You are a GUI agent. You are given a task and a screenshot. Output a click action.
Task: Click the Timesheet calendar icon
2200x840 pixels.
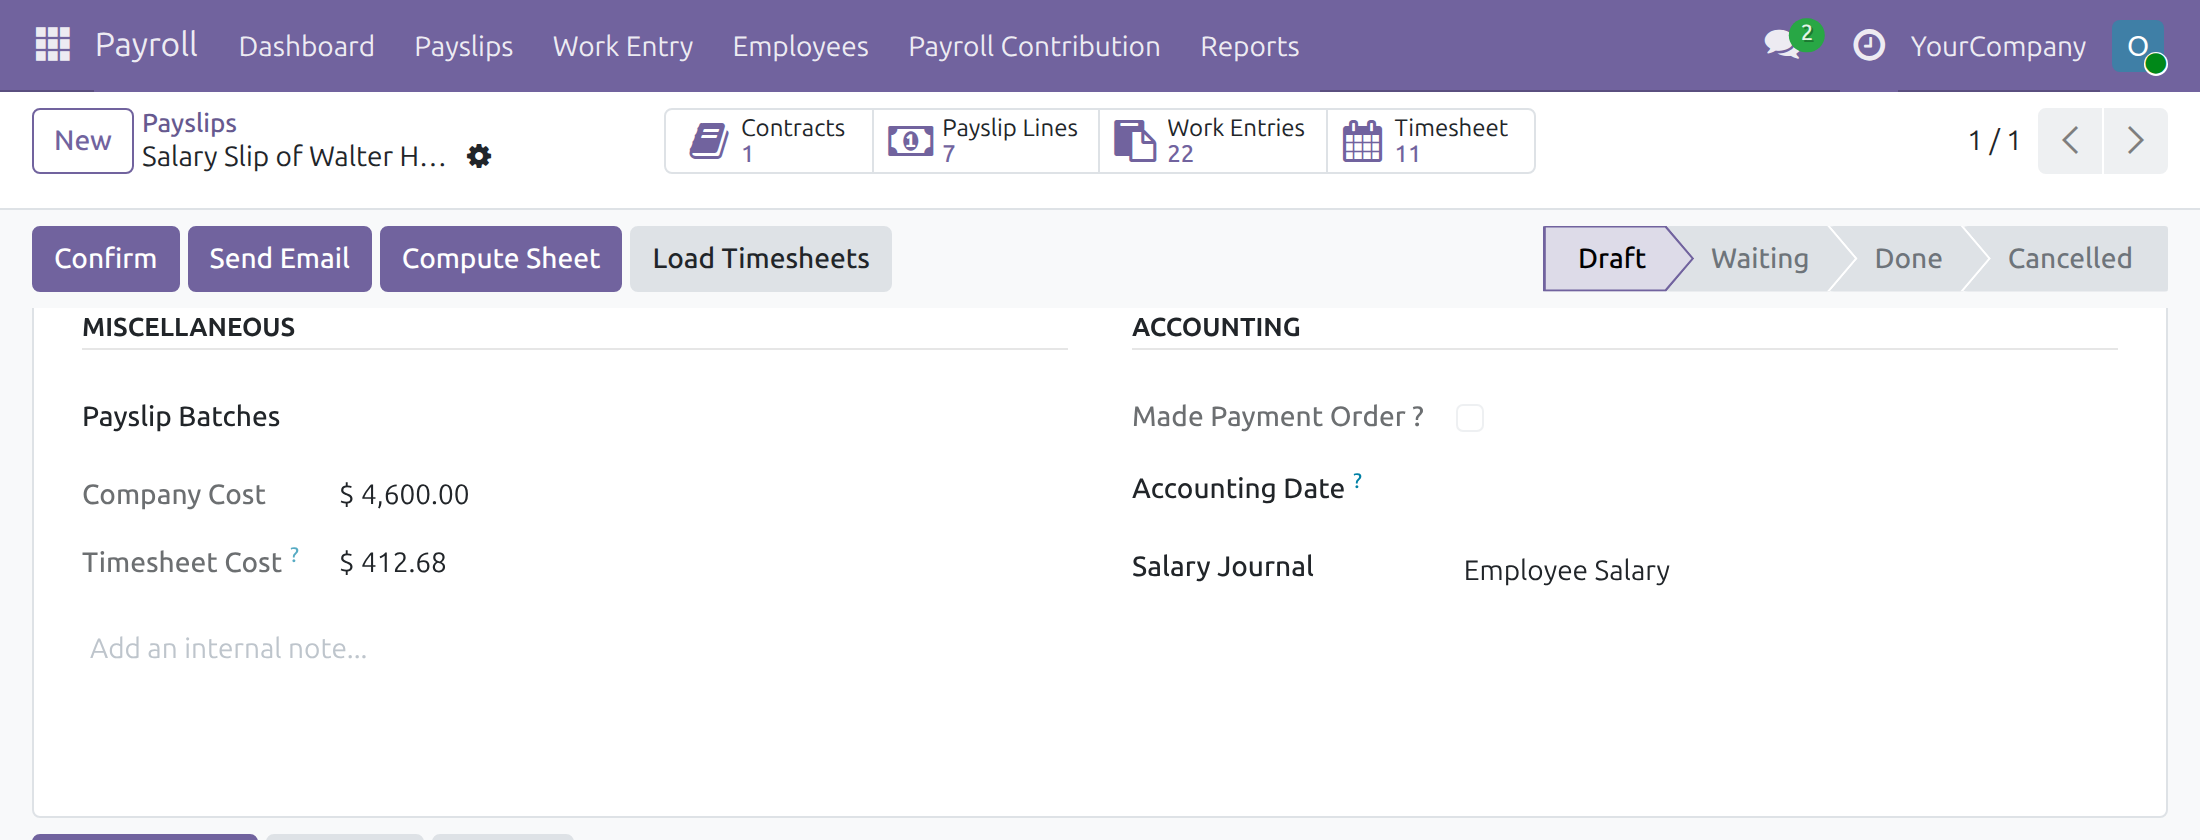1362,141
